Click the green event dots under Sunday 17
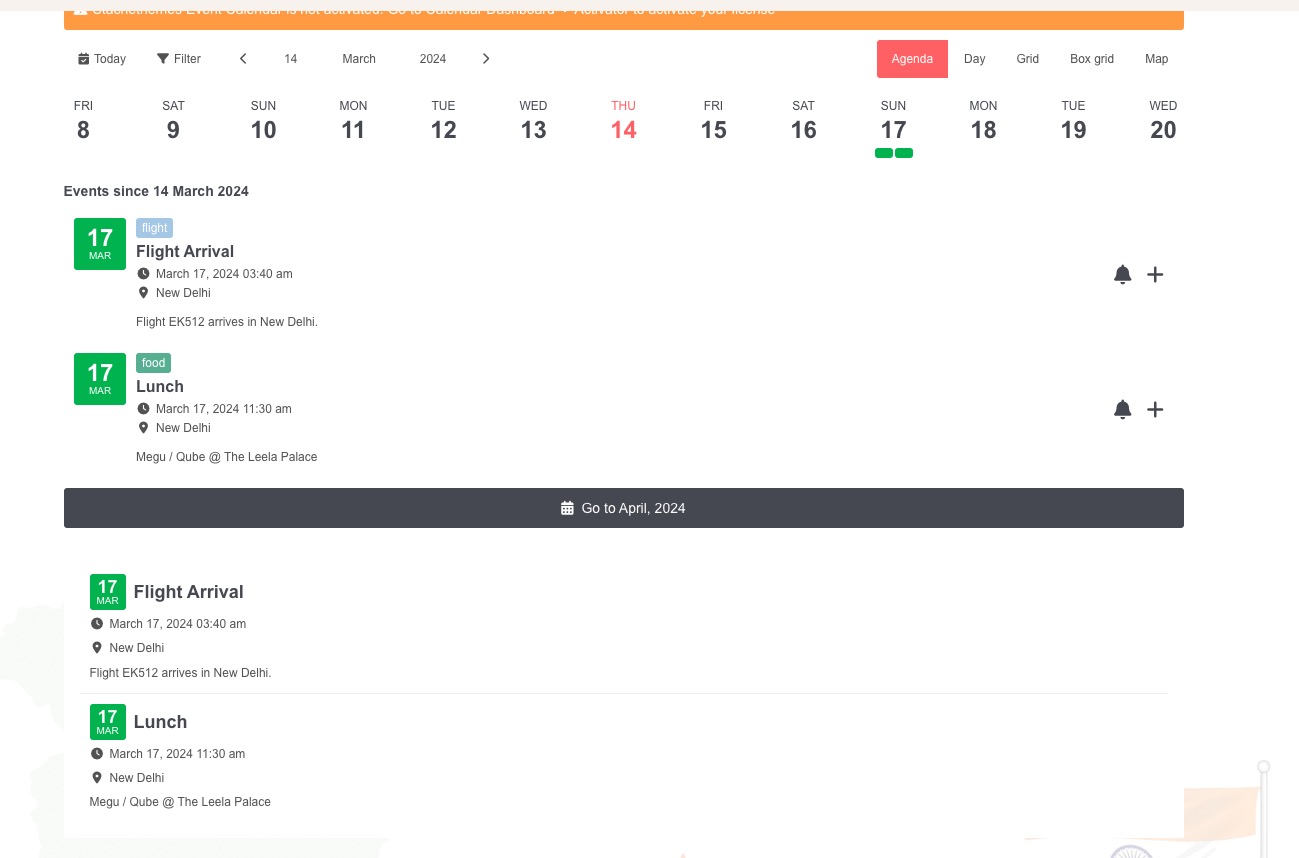Viewport: 1299px width, 858px height. tap(893, 153)
